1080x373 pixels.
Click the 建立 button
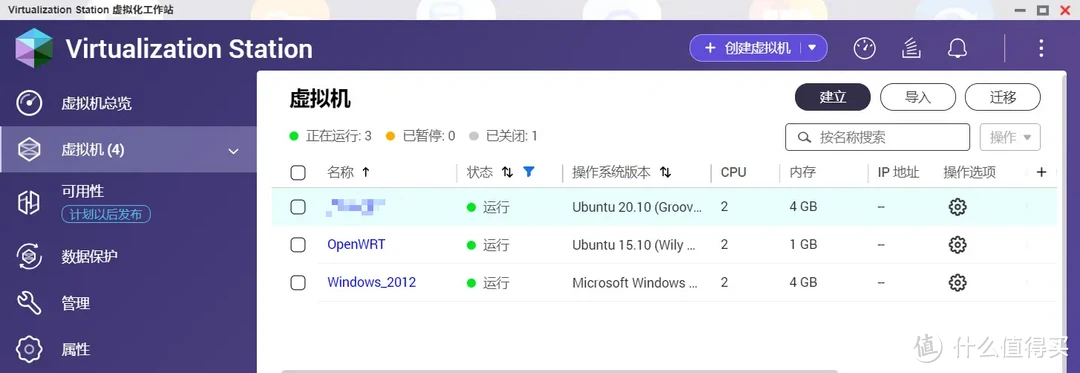(x=833, y=97)
